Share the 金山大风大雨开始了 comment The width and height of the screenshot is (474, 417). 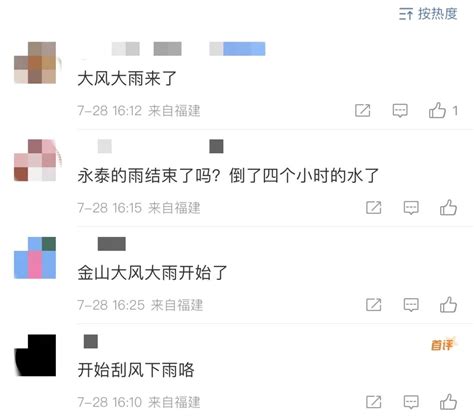374,305
